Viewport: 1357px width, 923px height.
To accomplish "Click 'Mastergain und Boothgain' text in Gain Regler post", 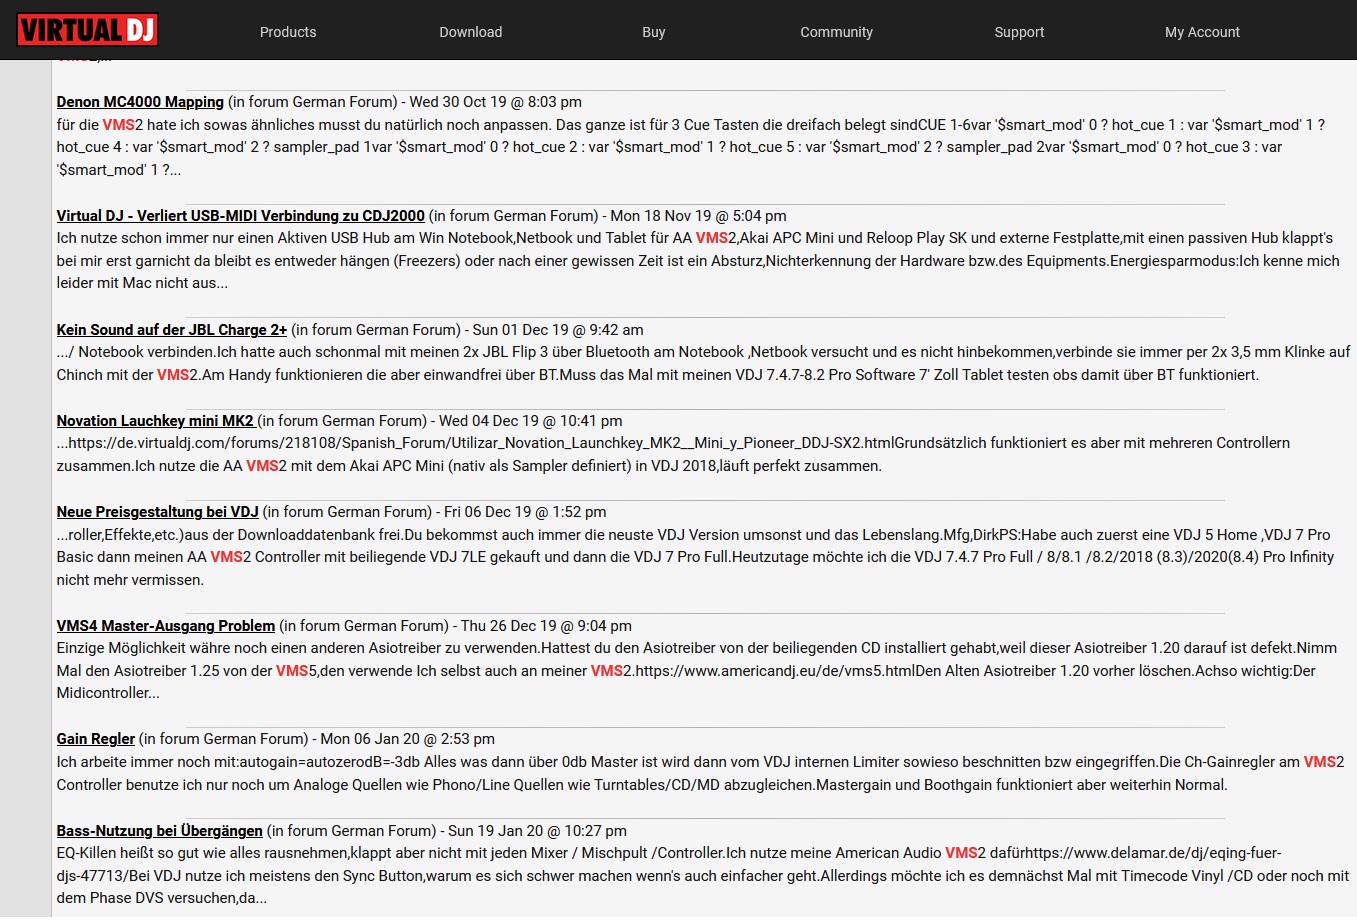I will [906, 785].
